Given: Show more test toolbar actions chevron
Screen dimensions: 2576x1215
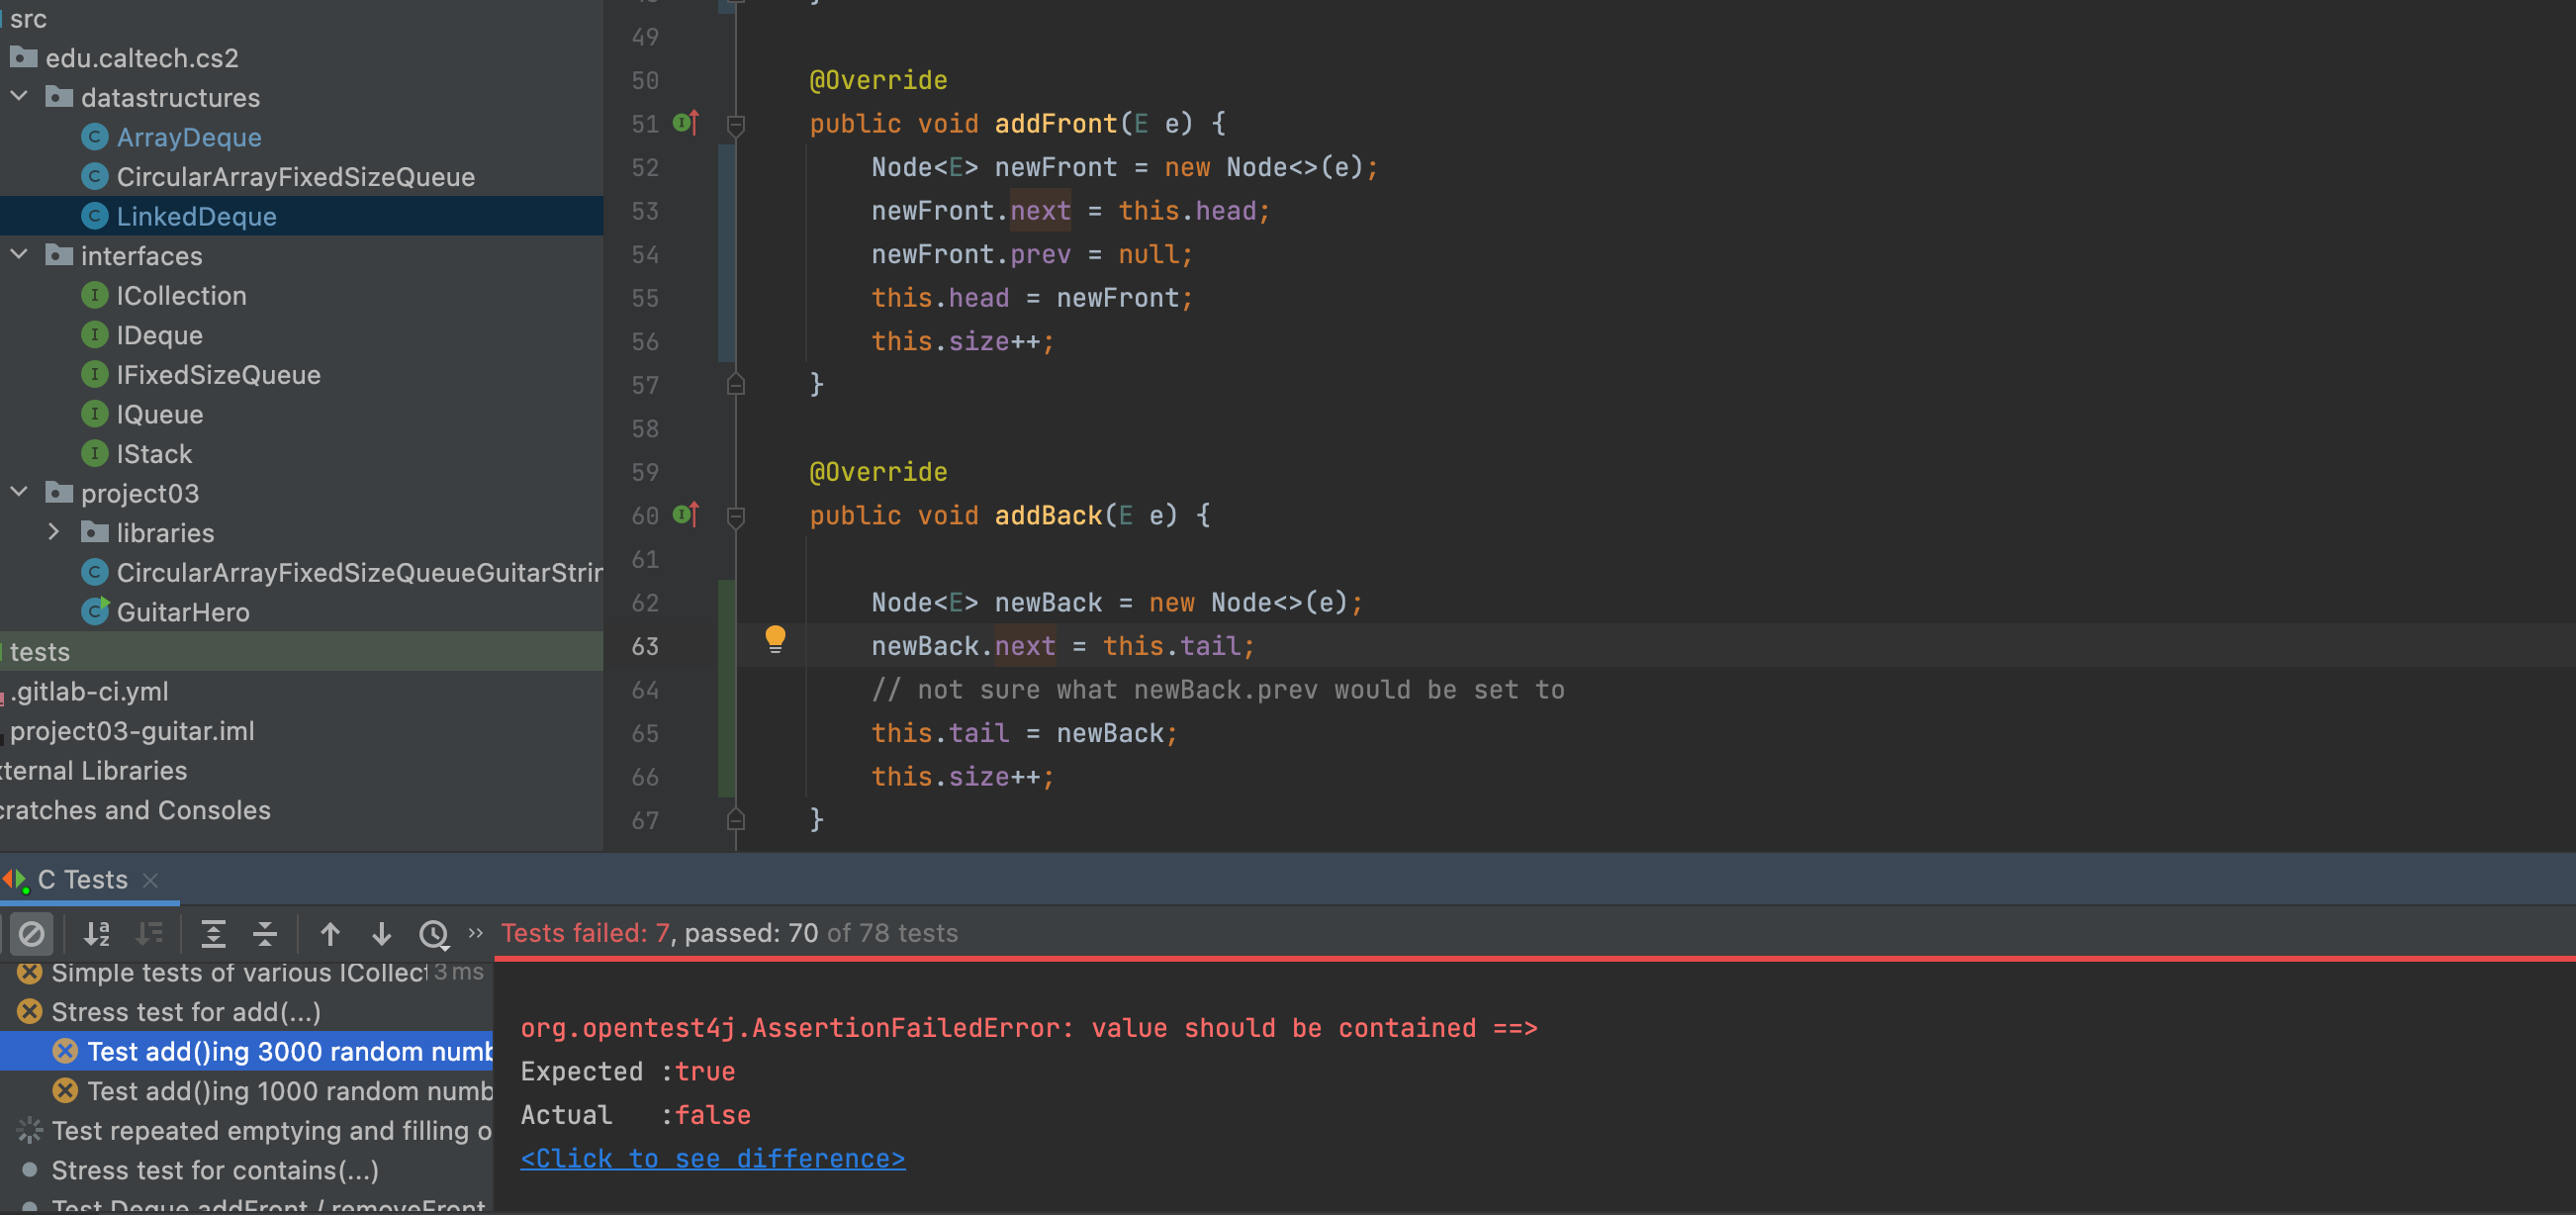Looking at the screenshot, I should pyautogui.click(x=476, y=932).
